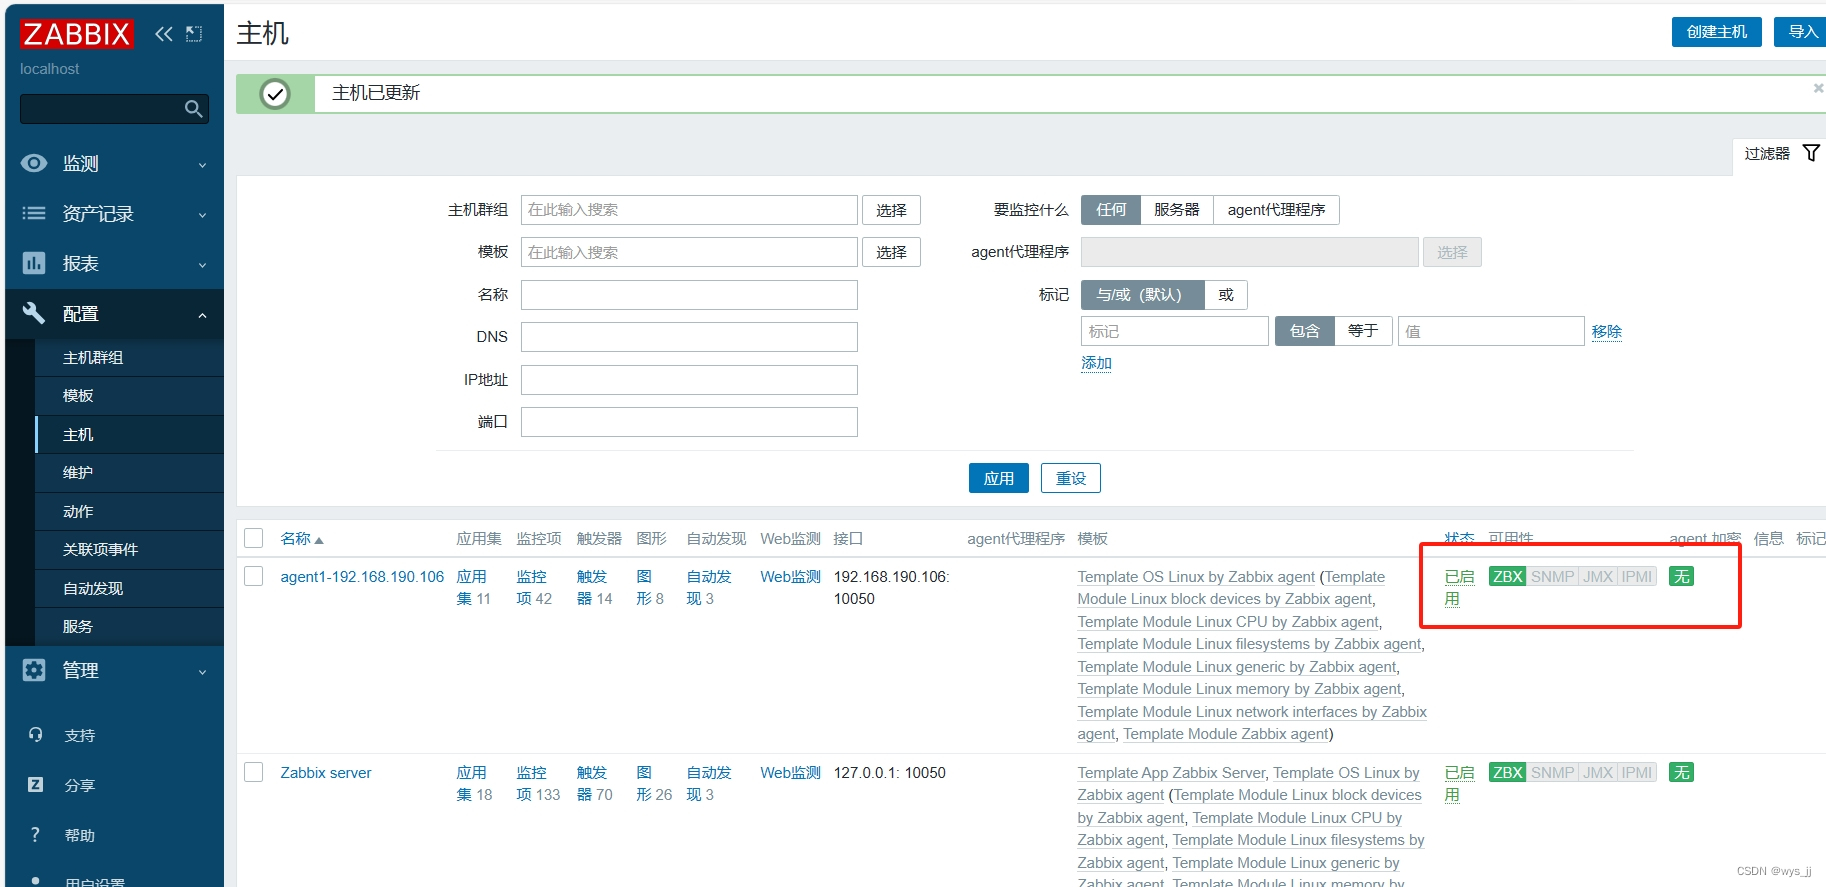Open 主机群组 in the configuration submenu

click(129, 357)
